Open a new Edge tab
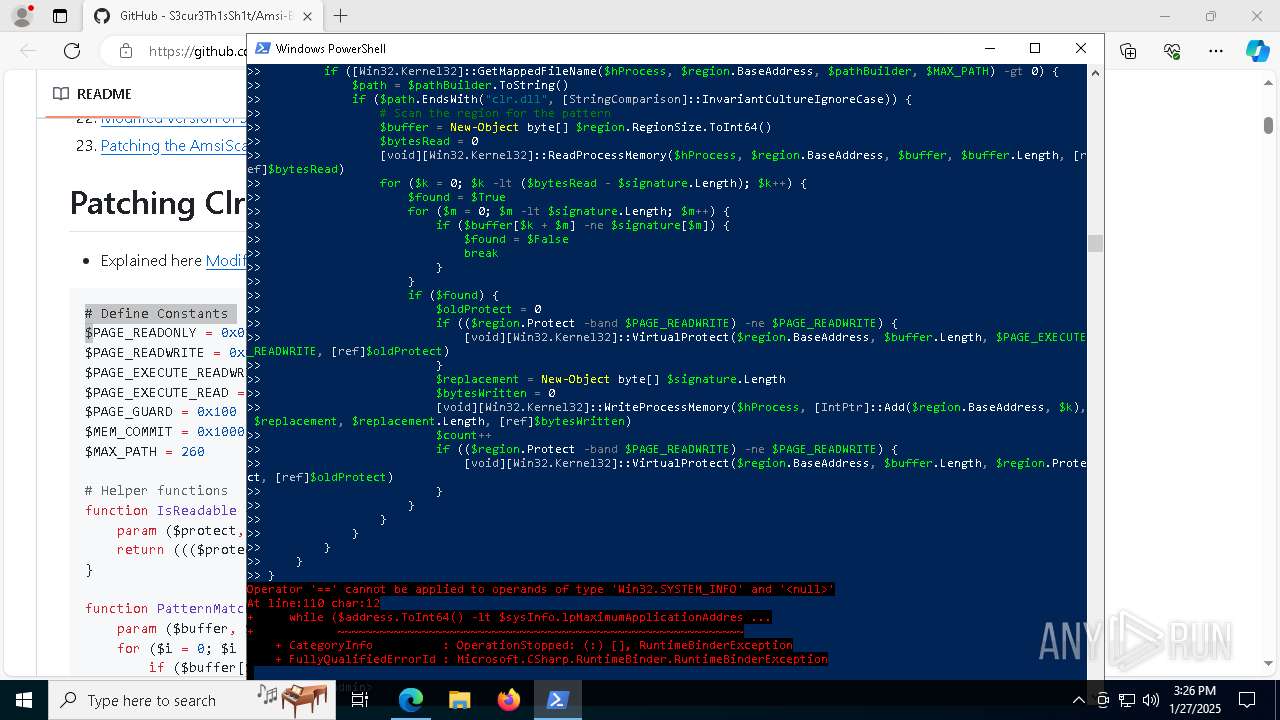The image size is (1280, 720). click(x=341, y=16)
